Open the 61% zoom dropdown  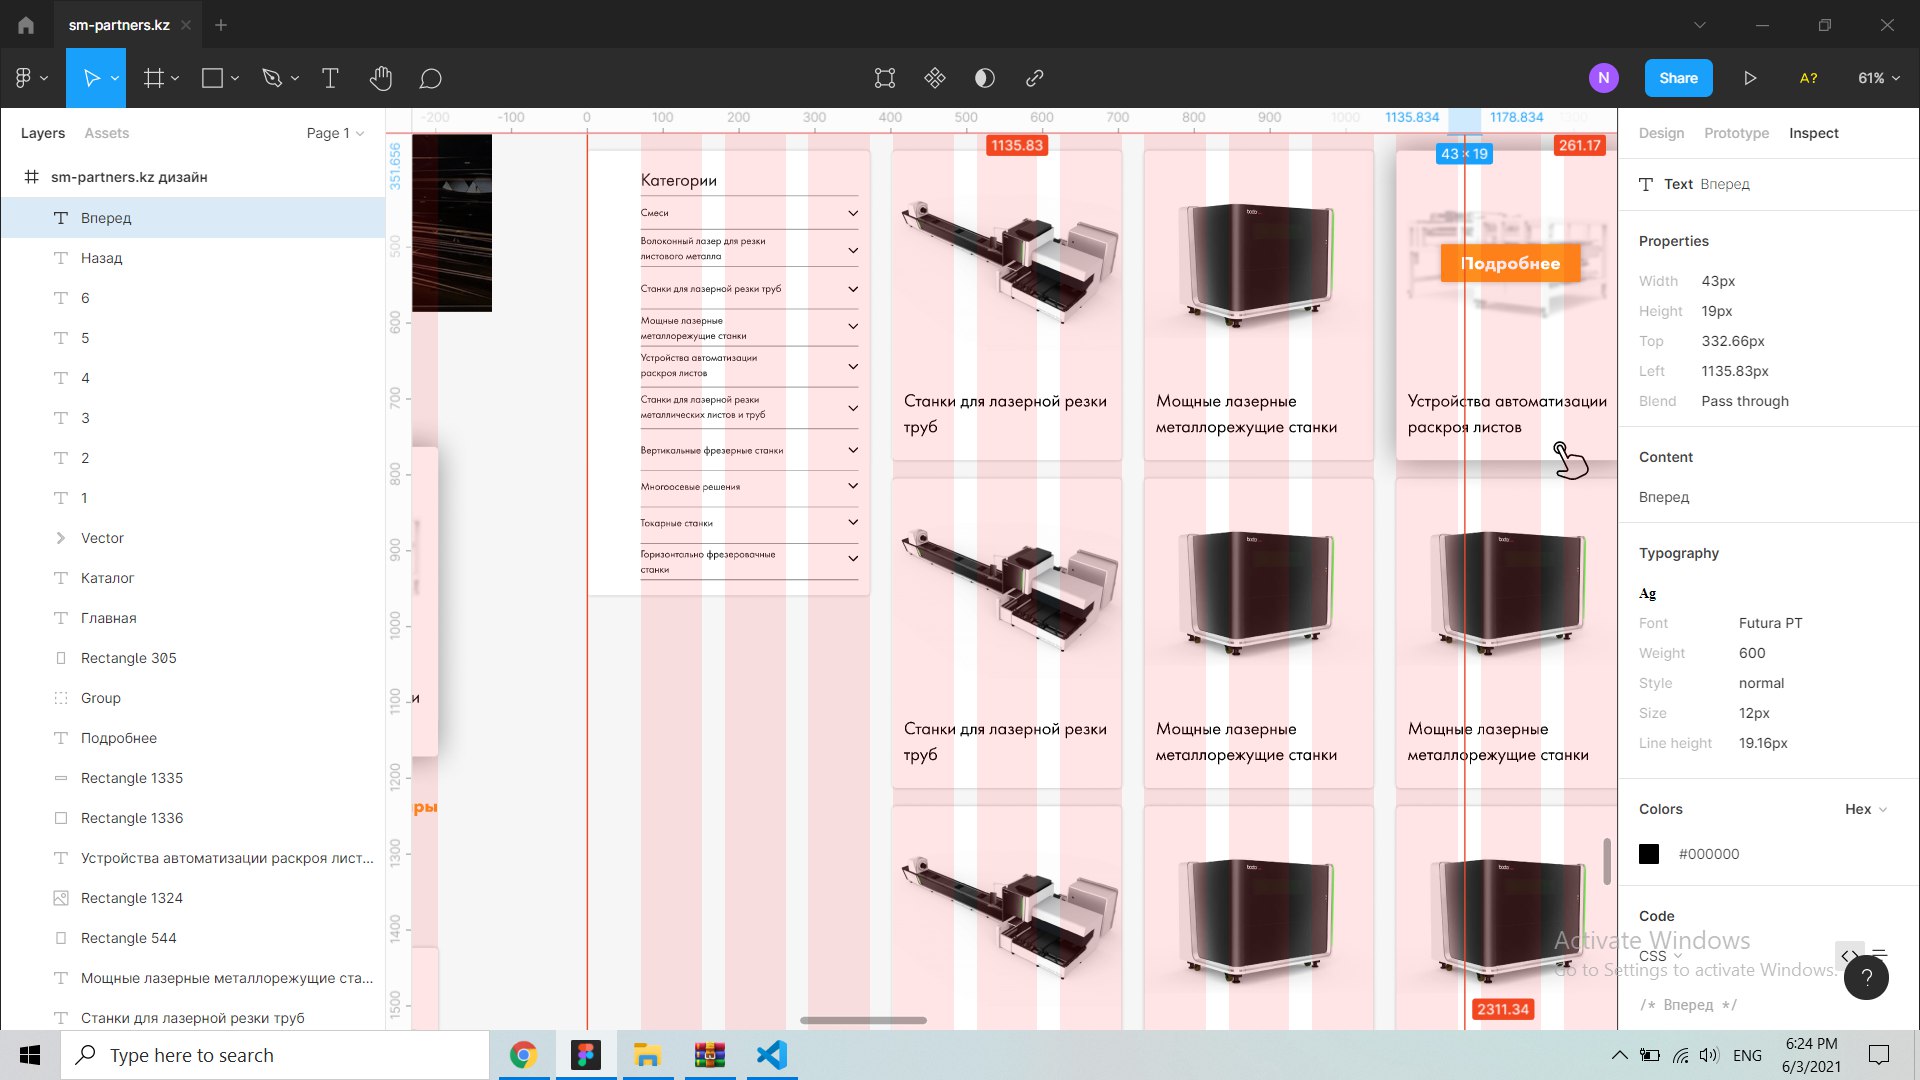click(x=1879, y=78)
